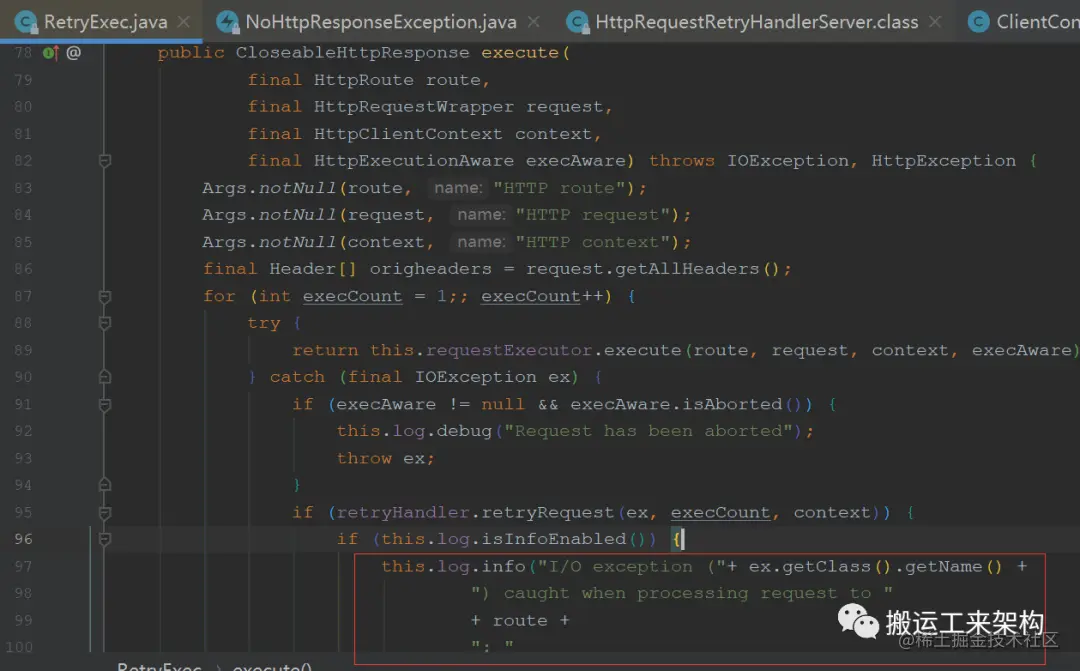Click HttpRoute type on line 79

pos(364,80)
